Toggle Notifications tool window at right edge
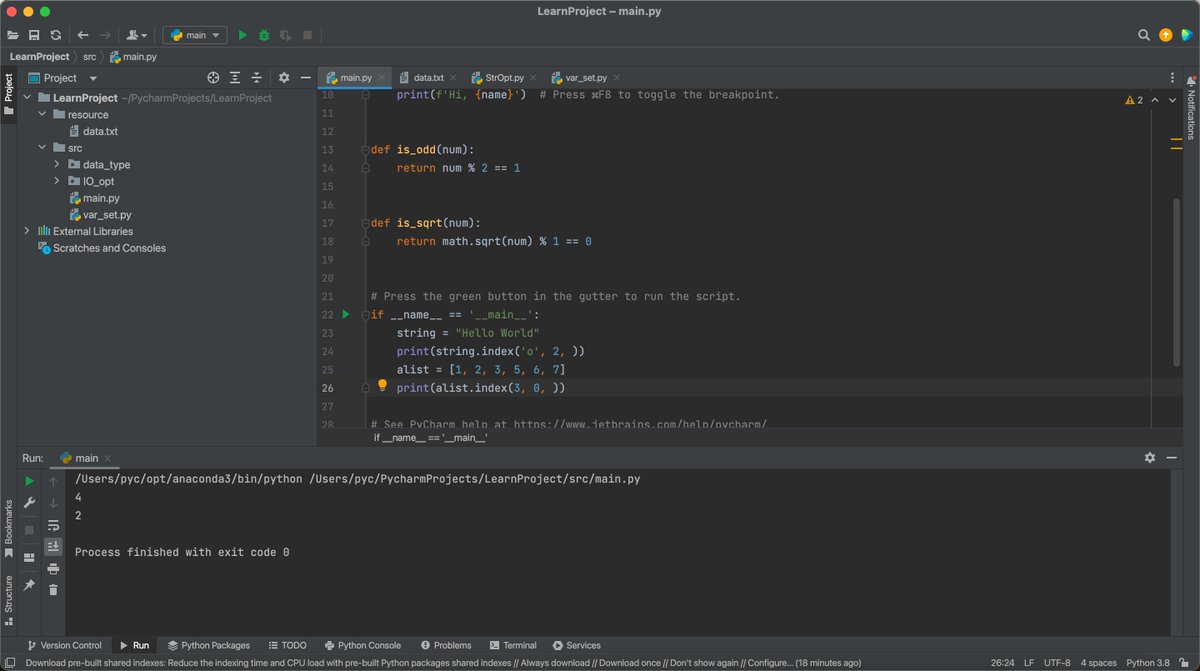The height and width of the screenshot is (671, 1200). pyautogui.click(x=1191, y=106)
